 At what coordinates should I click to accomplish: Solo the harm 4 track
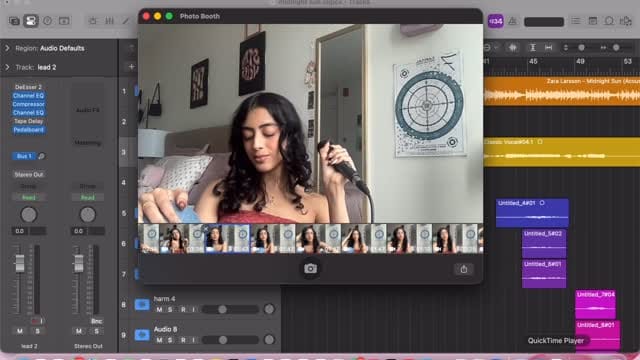pos(170,309)
